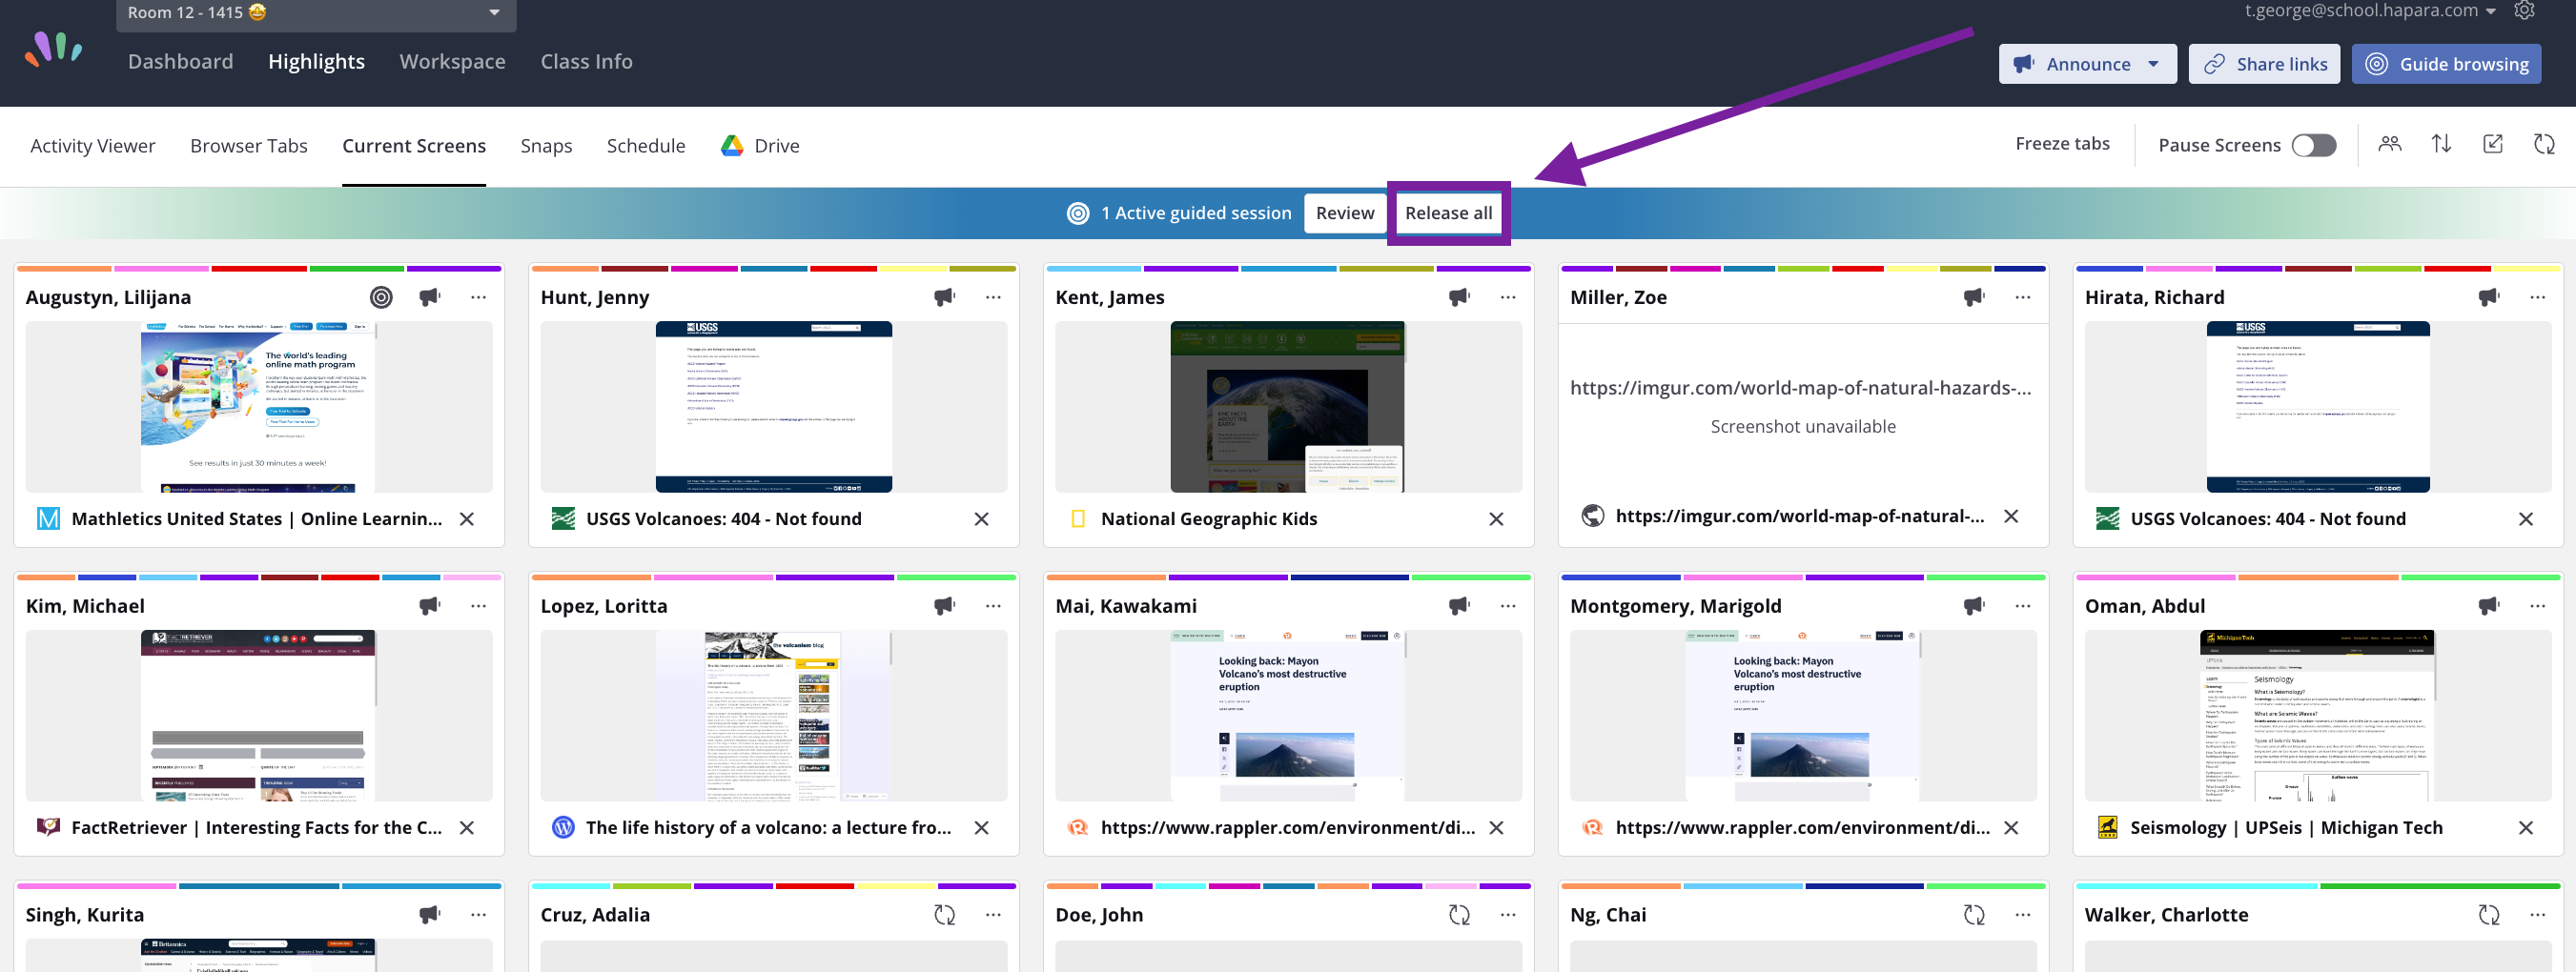Open the Browser Tabs view
The image size is (2576, 972).
(x=249, y=146)
